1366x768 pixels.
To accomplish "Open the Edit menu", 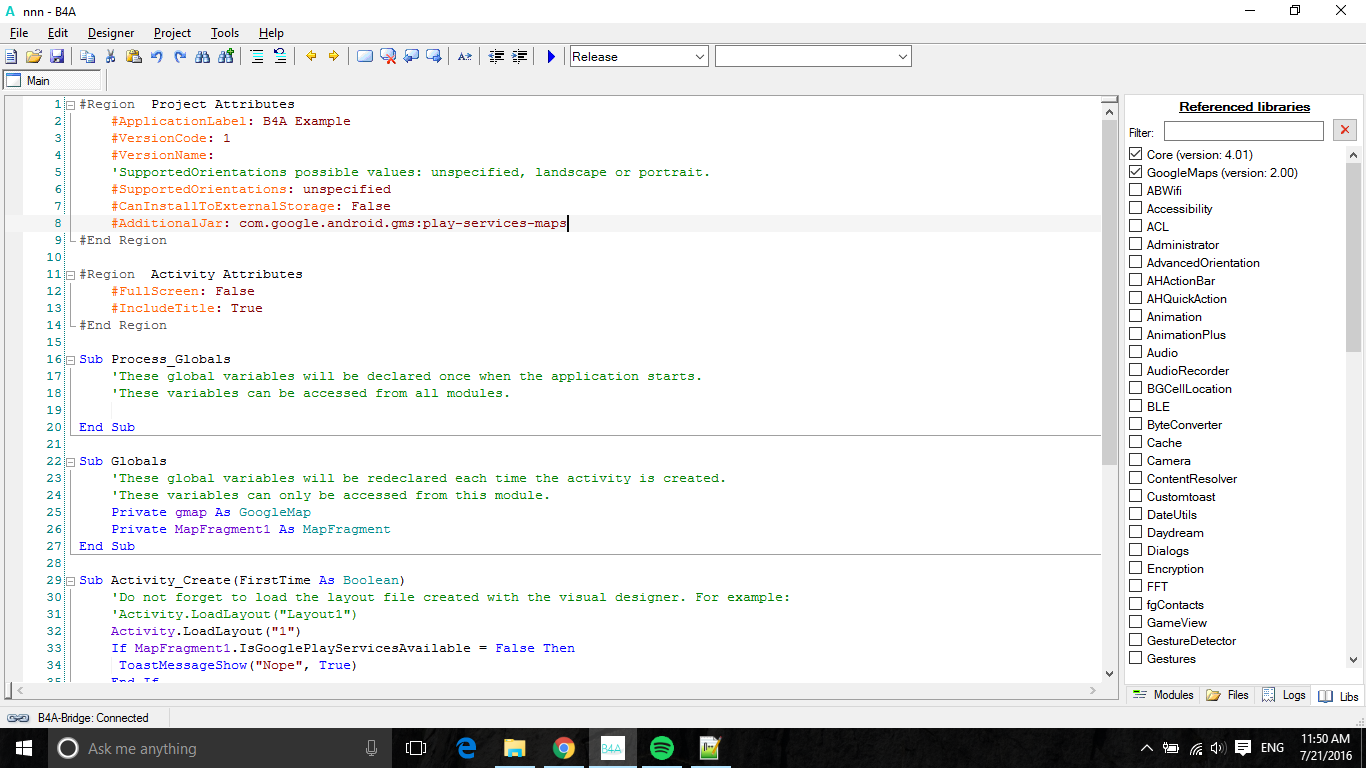I will pos(58,33).
